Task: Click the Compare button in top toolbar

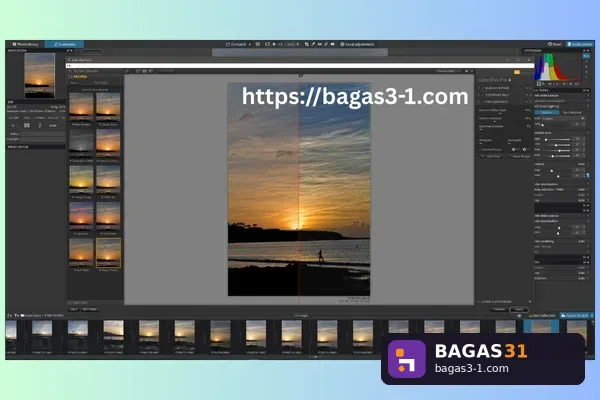Action: coord(236,44)
